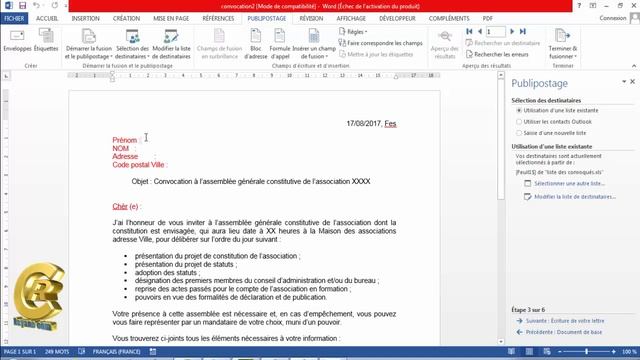
Task: Click the 249 MOTS word count
Action: click(x=57, y=351)
